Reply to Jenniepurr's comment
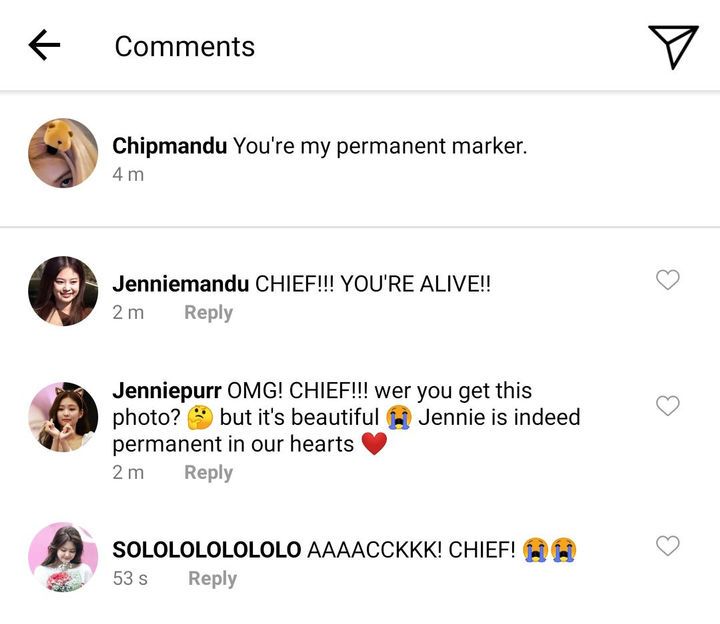The width and height of the screenshot is (720, 624). pyautogui.click(x=208, y=472)
